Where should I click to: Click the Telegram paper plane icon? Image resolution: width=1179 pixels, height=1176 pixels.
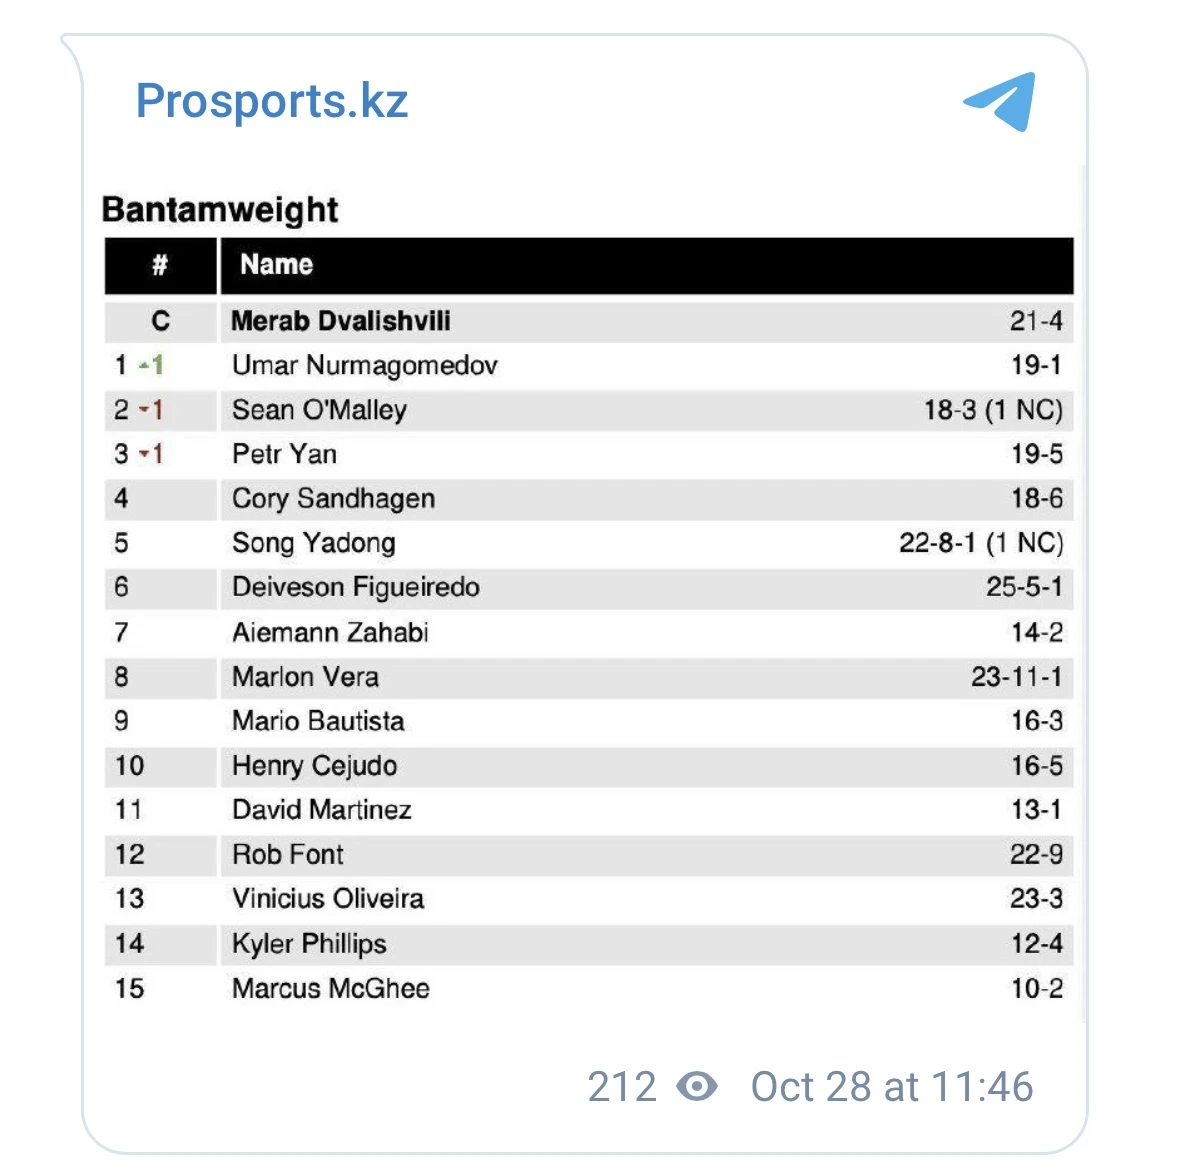(1001, 101)
